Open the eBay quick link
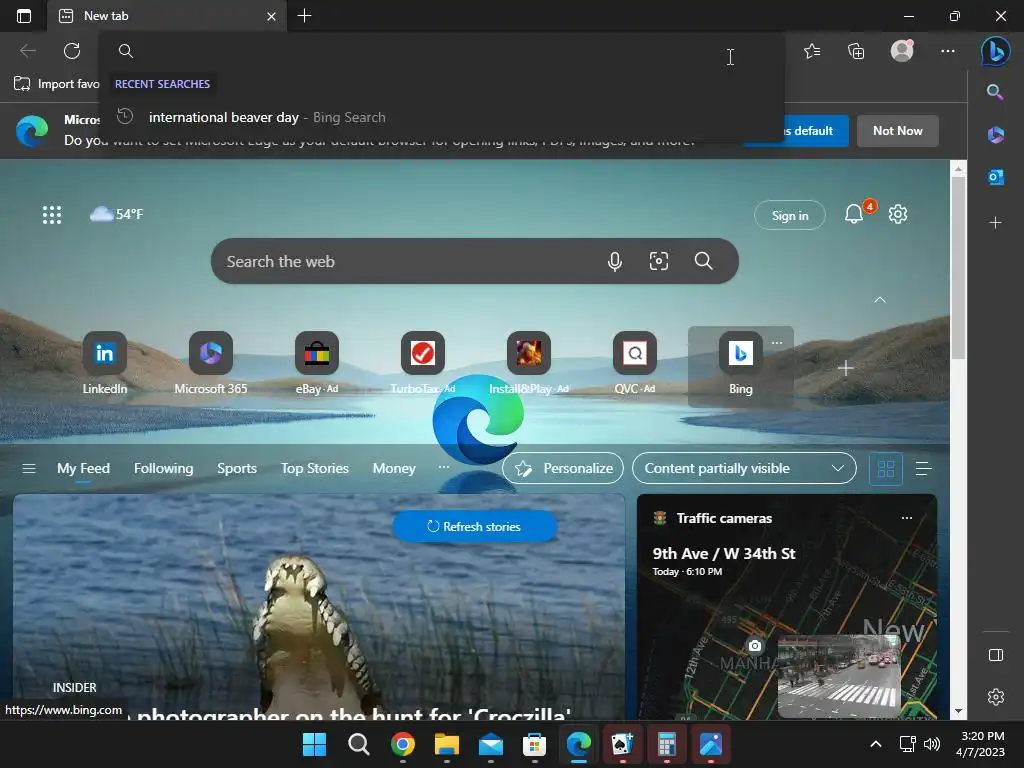This screenshot has width=1024, height=768. tap(317, 364)
